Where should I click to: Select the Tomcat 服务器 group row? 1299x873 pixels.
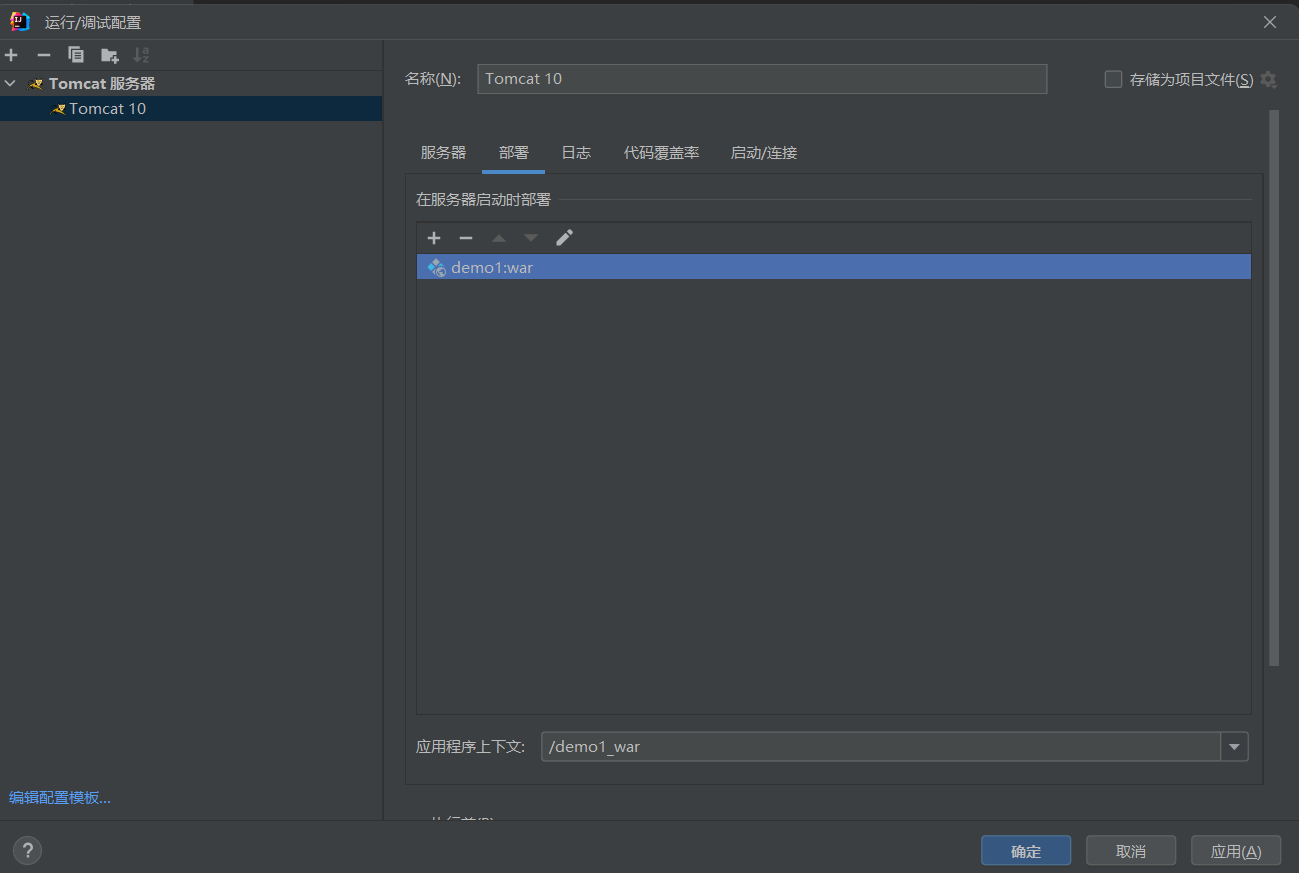coord(191,84)
